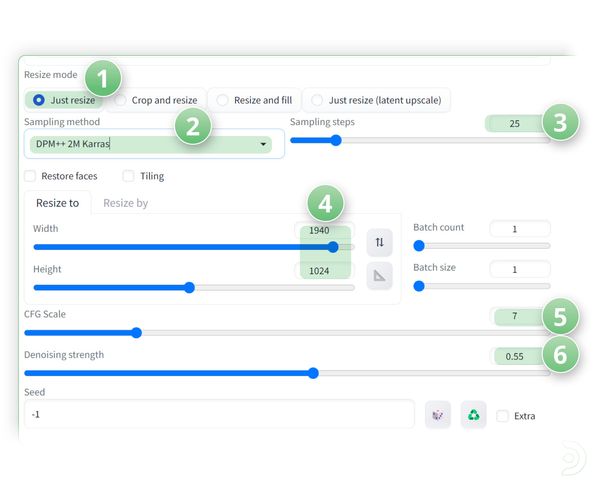Select the Crop and resize option
This screenshot has width=600, height=500.
(121, 100)
